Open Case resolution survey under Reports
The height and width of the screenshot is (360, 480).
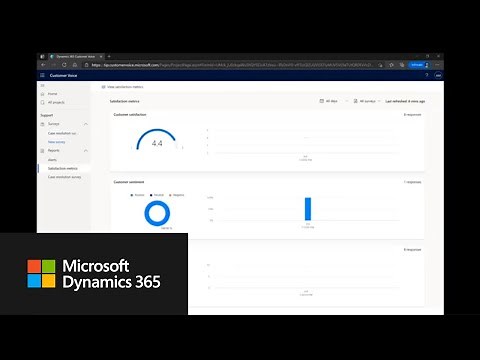coord(64,177)
